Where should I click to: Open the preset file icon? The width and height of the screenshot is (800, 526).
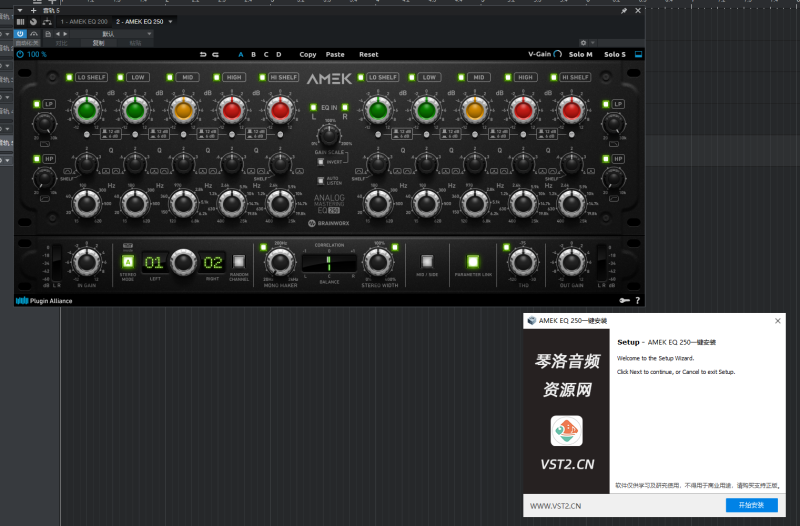click(x=48, y=34)
